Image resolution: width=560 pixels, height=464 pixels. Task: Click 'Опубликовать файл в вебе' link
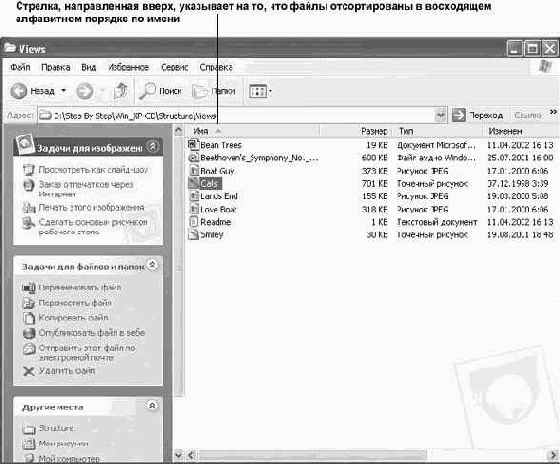click(x=91, y=333)
